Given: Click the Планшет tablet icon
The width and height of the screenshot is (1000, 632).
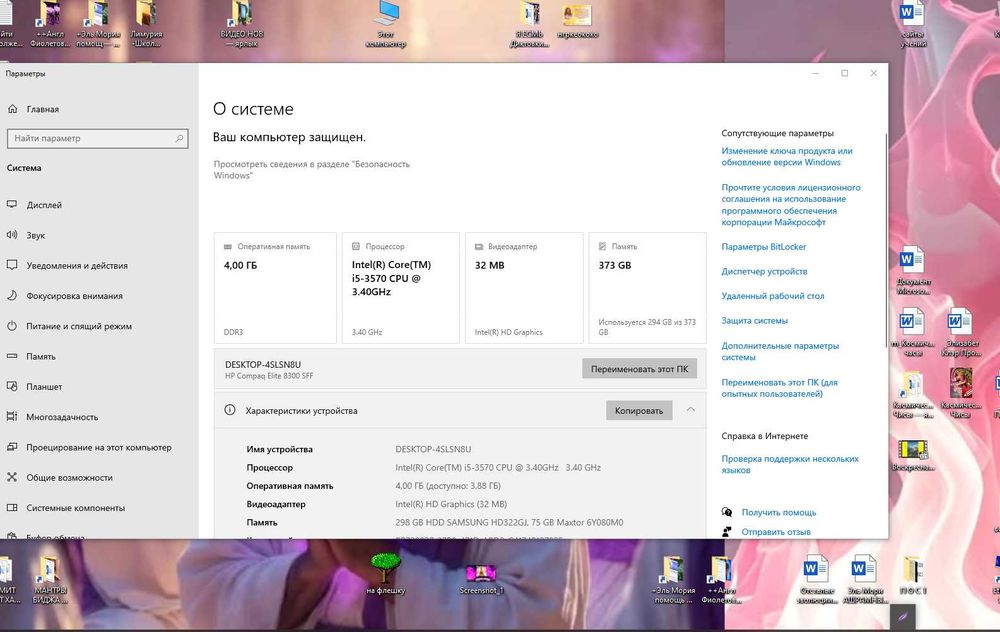Looking at the screenshot, I should [x=12, y=386].
